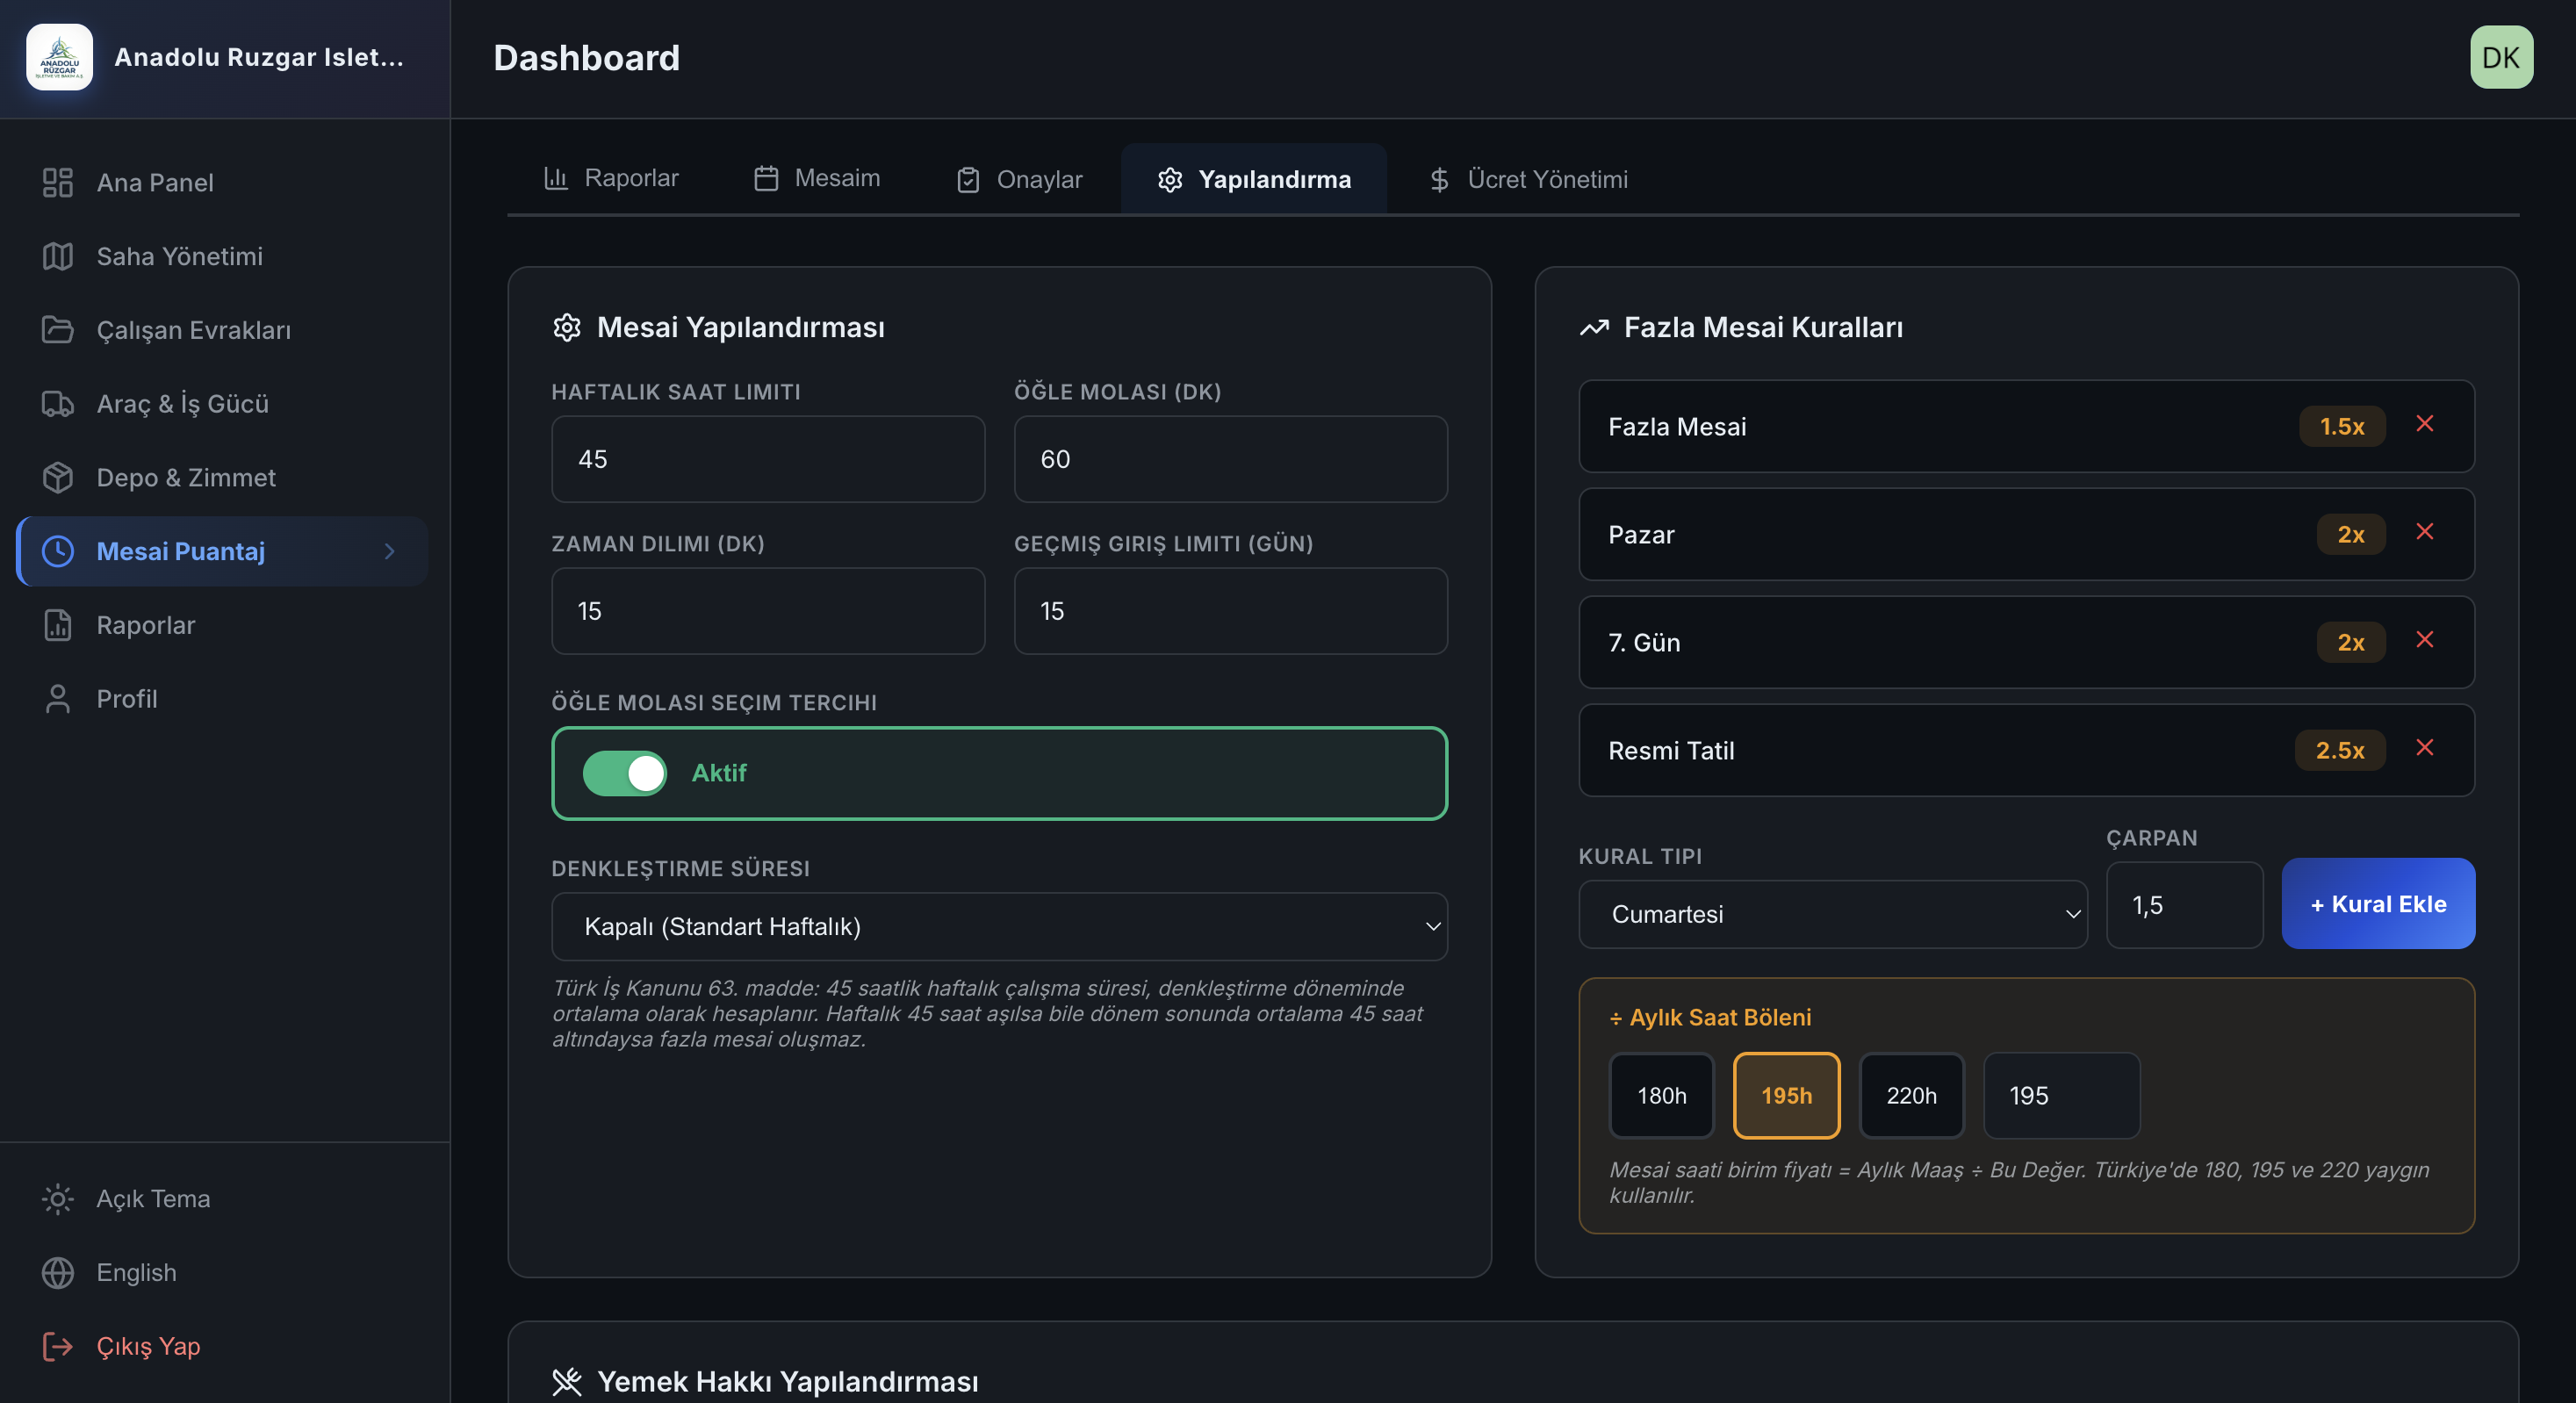Switch to Açık Tema

(222, 1199)
